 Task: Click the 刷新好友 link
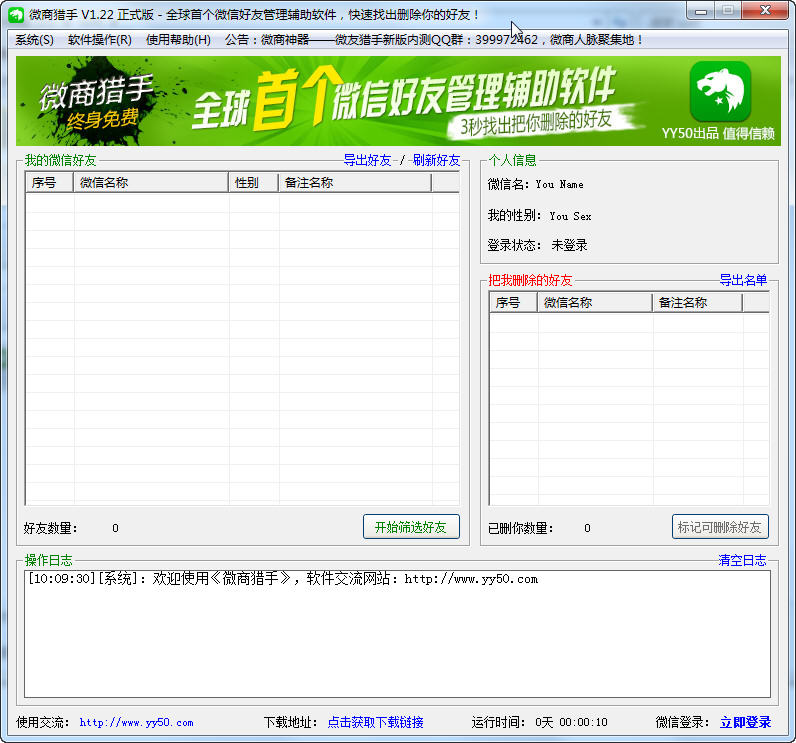(436, 160)
